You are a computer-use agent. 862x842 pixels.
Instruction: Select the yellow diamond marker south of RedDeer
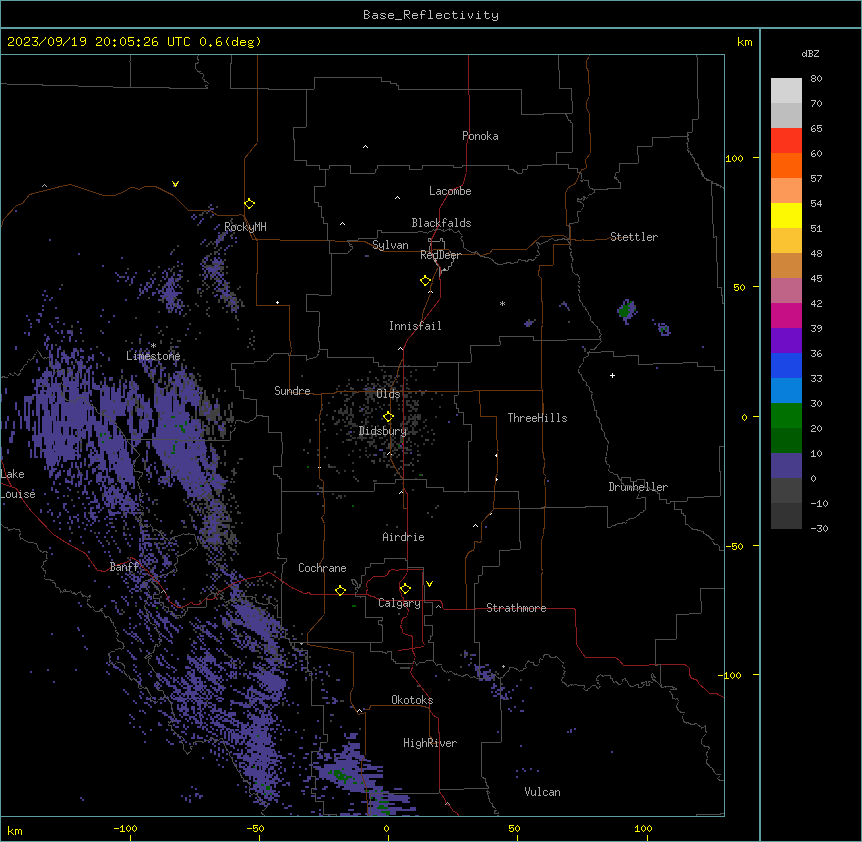pos(426,281)
